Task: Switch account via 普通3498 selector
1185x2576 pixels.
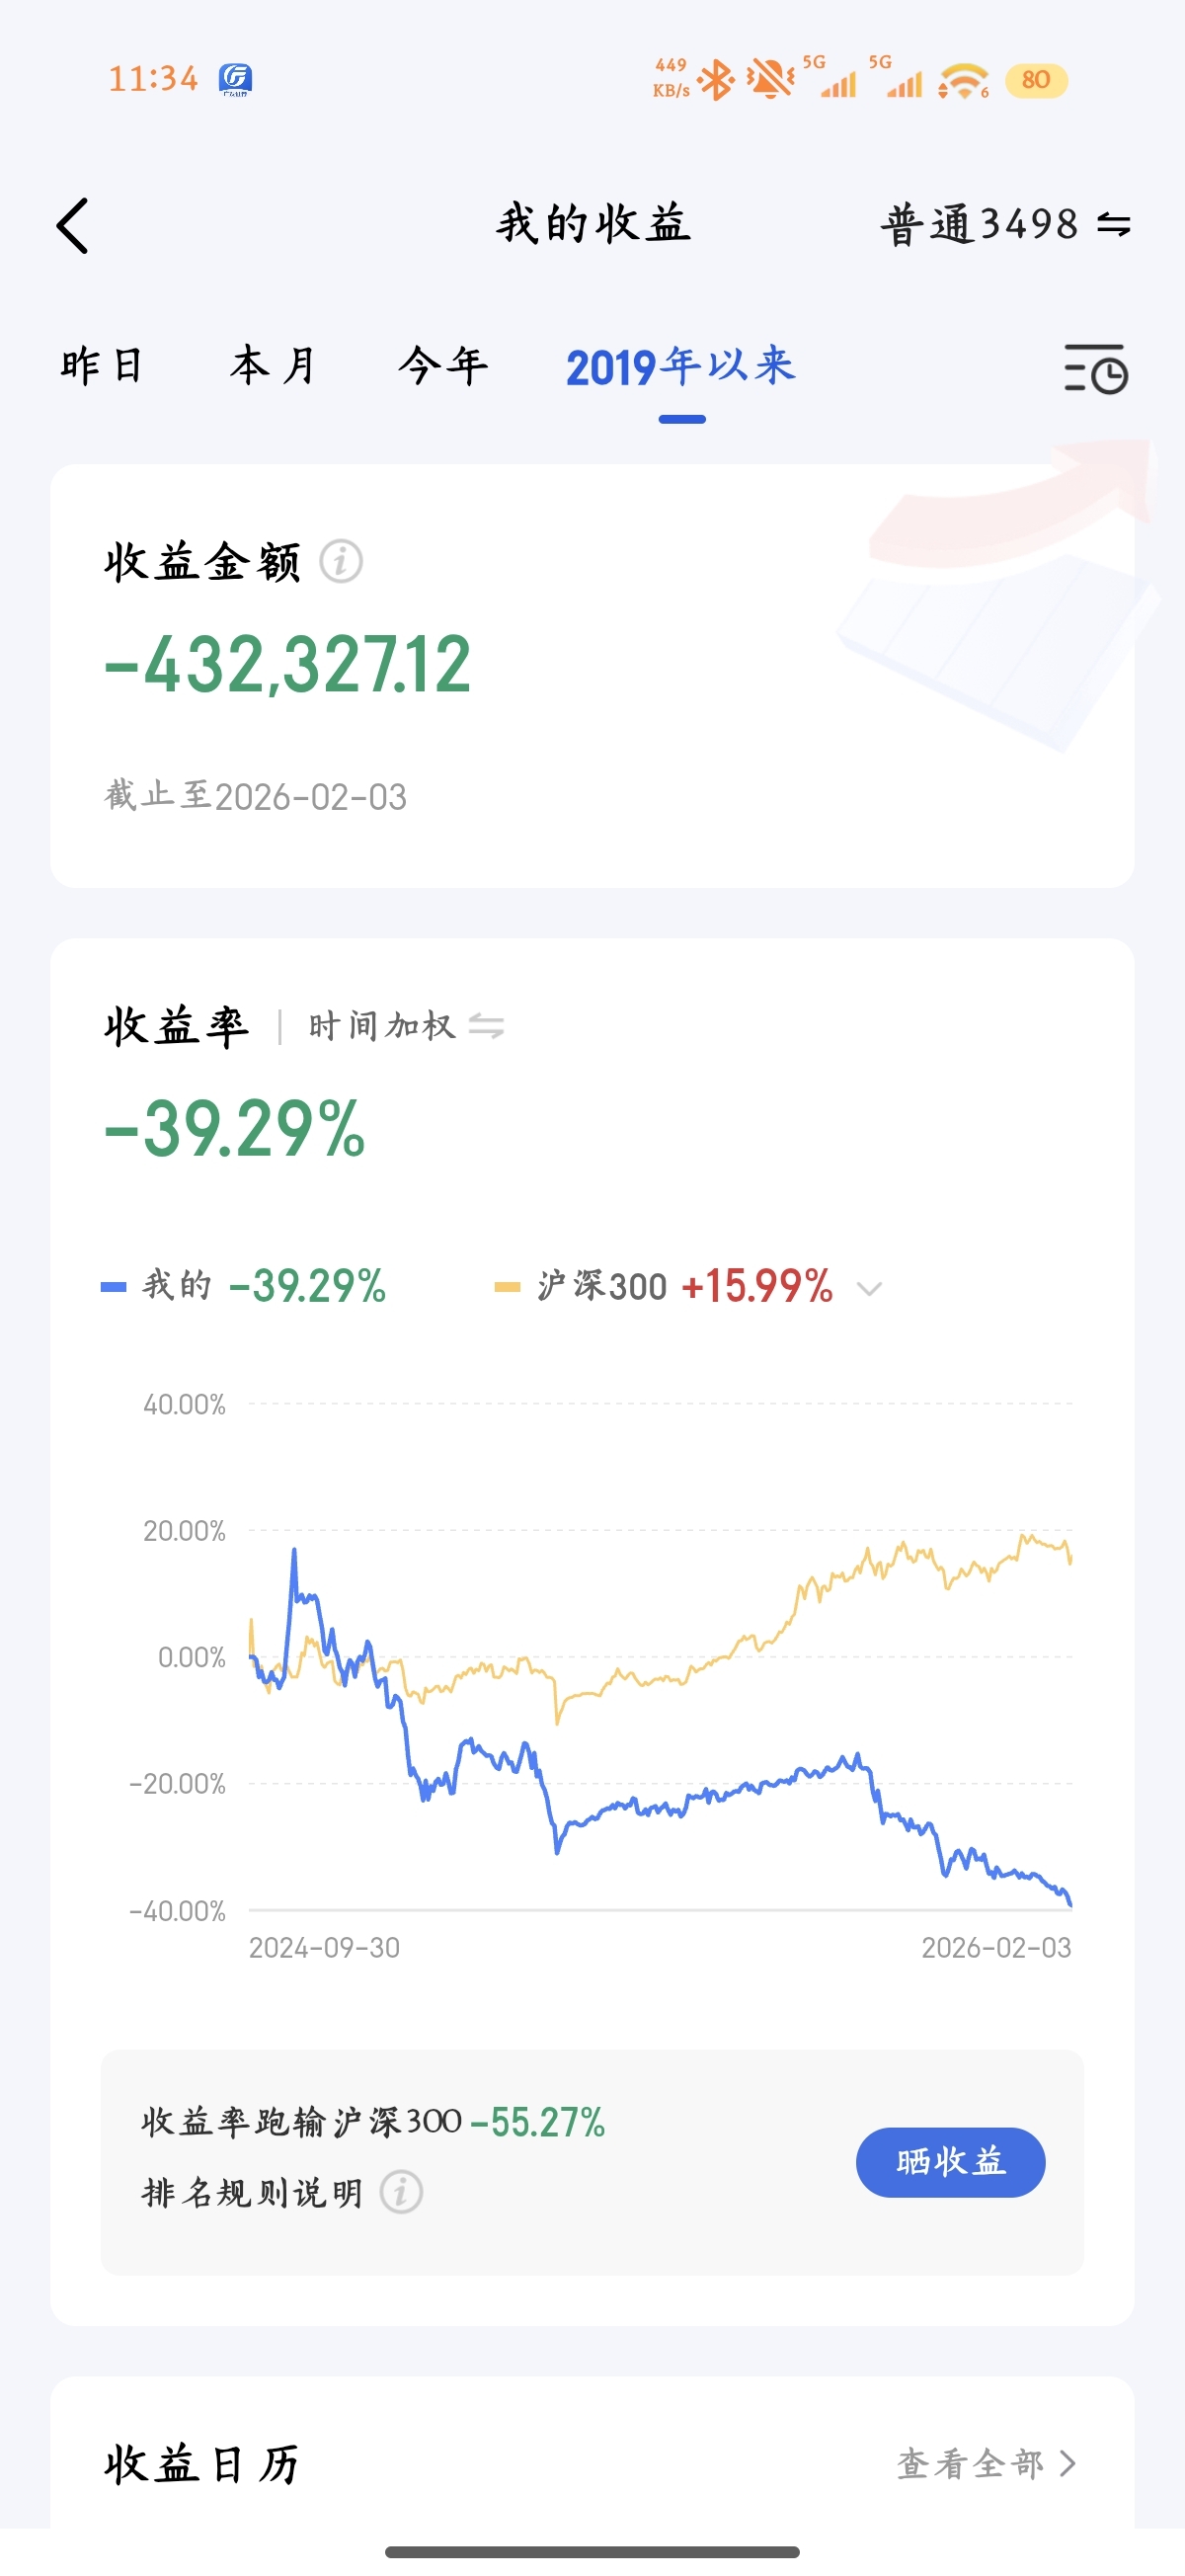Action: point(1005,224)
